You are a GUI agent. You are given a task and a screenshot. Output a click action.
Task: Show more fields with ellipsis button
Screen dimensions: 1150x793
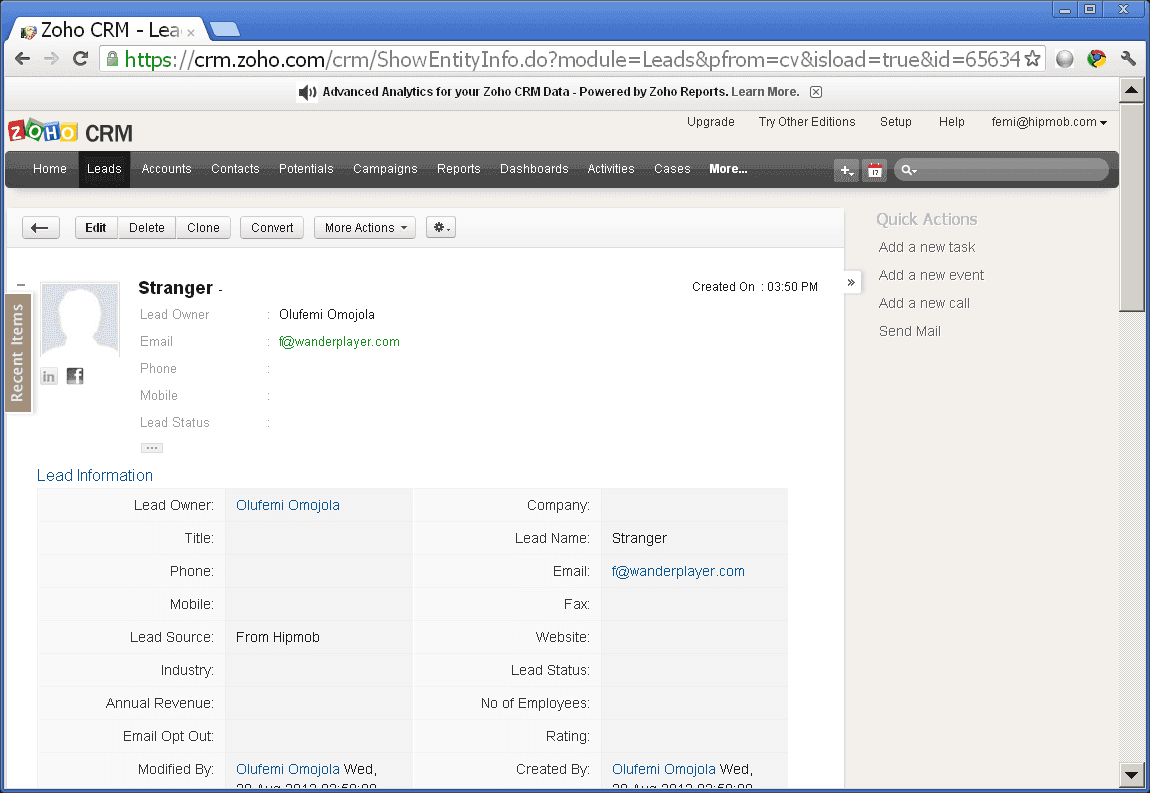152,448
